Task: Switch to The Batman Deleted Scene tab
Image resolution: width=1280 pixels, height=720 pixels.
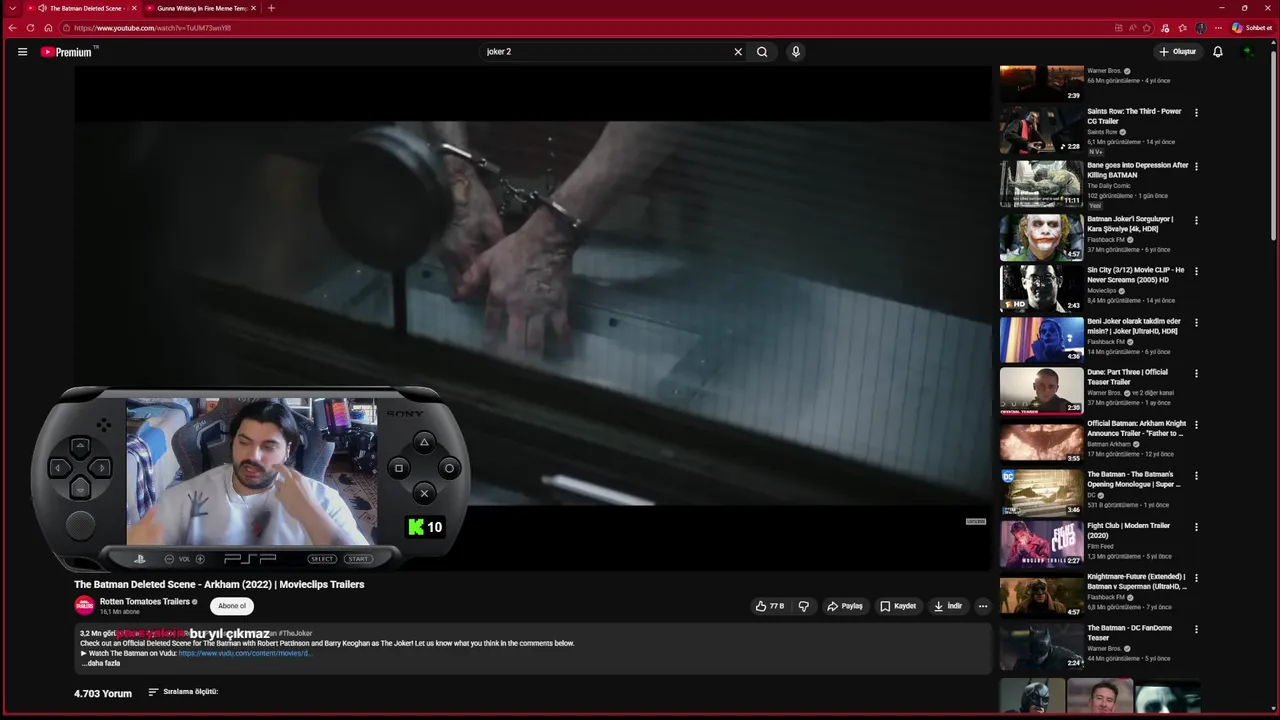Action: pyautogui.click(x=80, y=8)
